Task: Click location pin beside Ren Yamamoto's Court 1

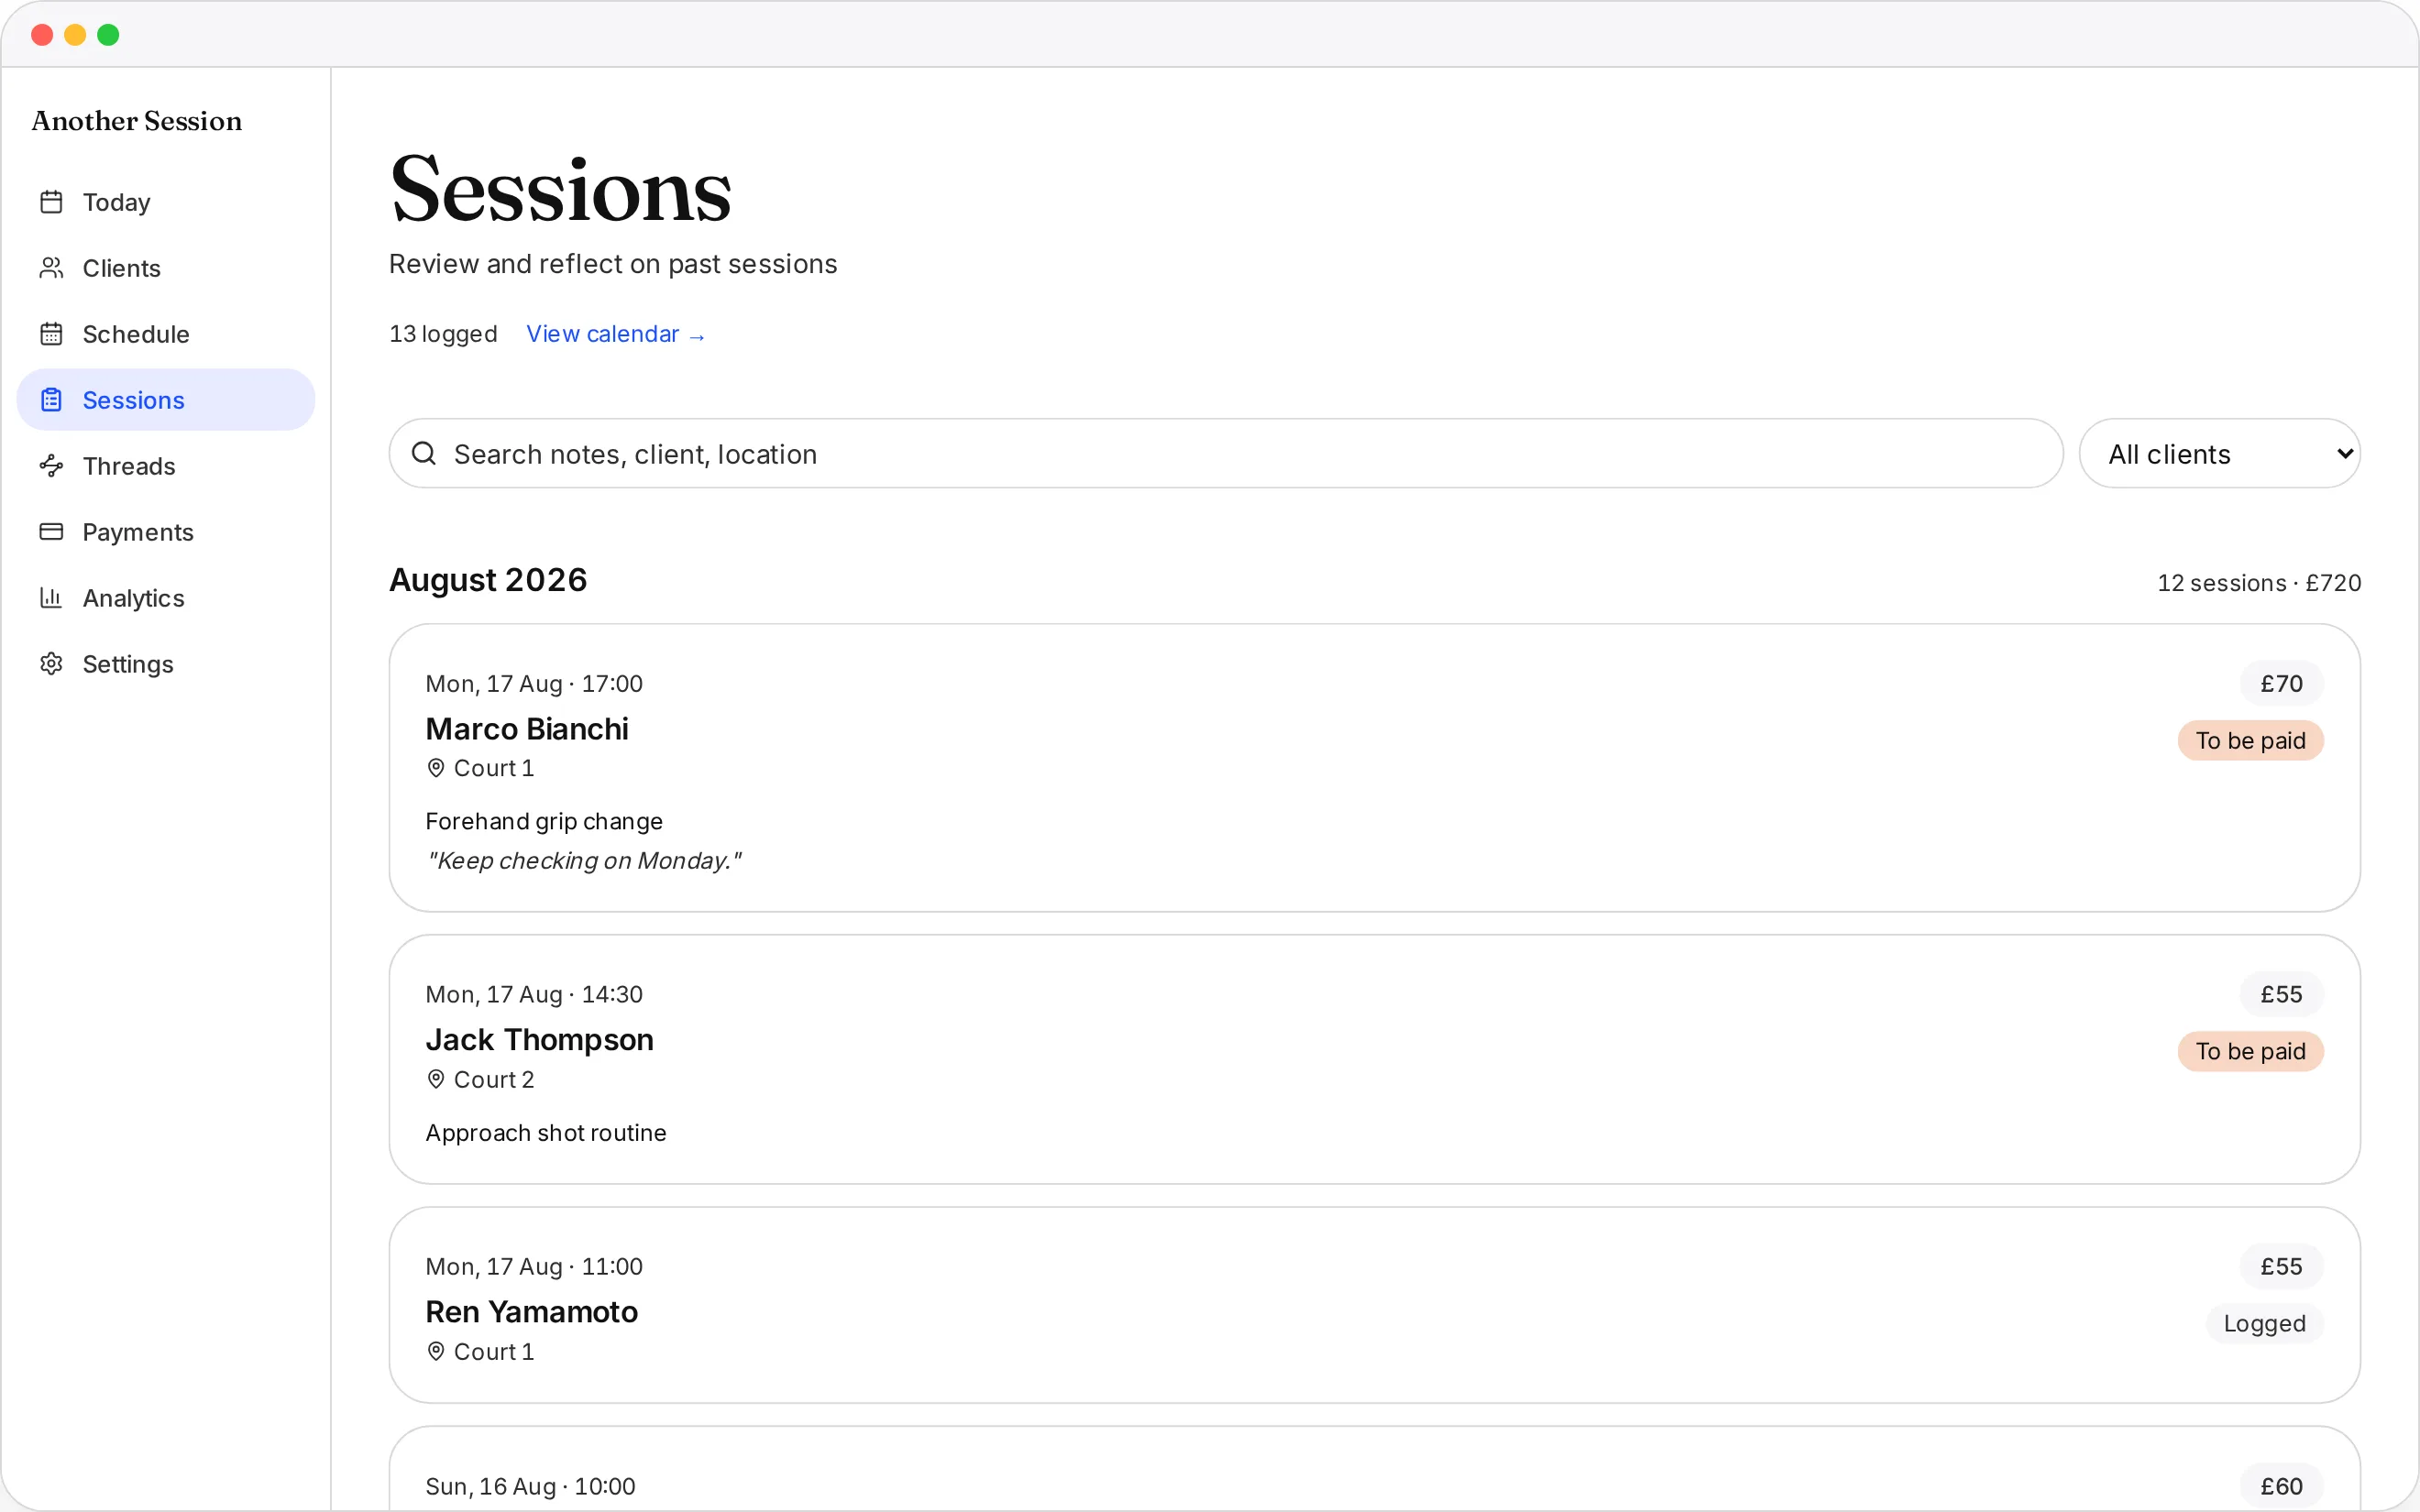Action: tap(436, 1352)
